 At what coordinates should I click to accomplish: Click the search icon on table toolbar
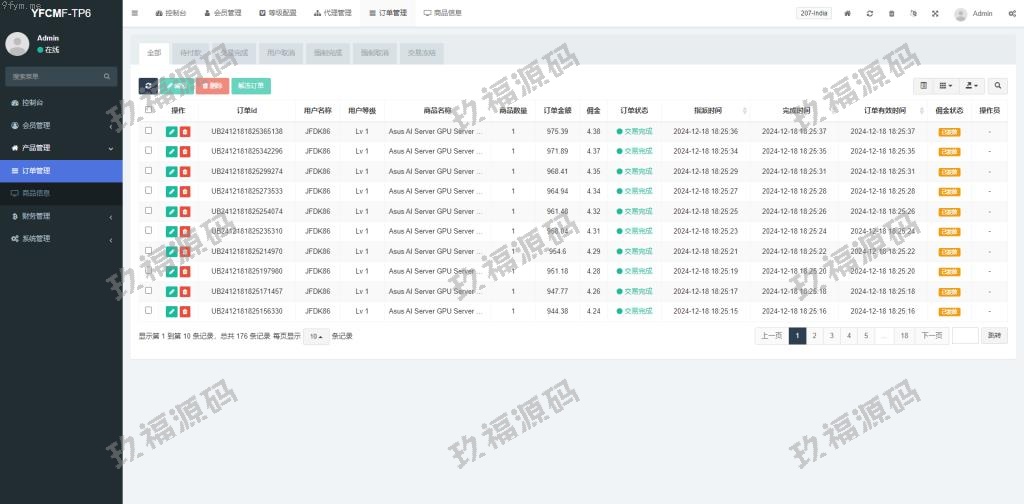(998, 86)
